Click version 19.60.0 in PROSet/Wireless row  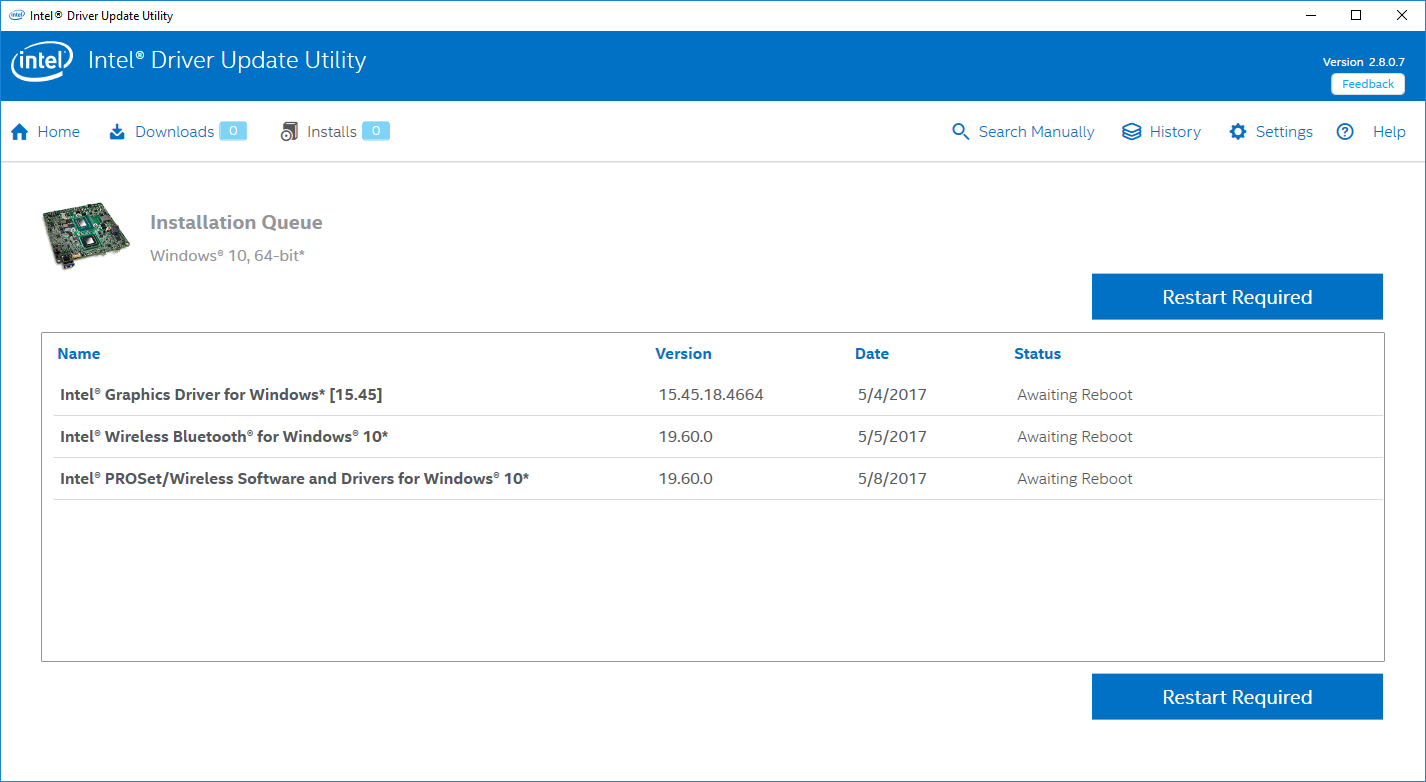(x=685, y=479)
